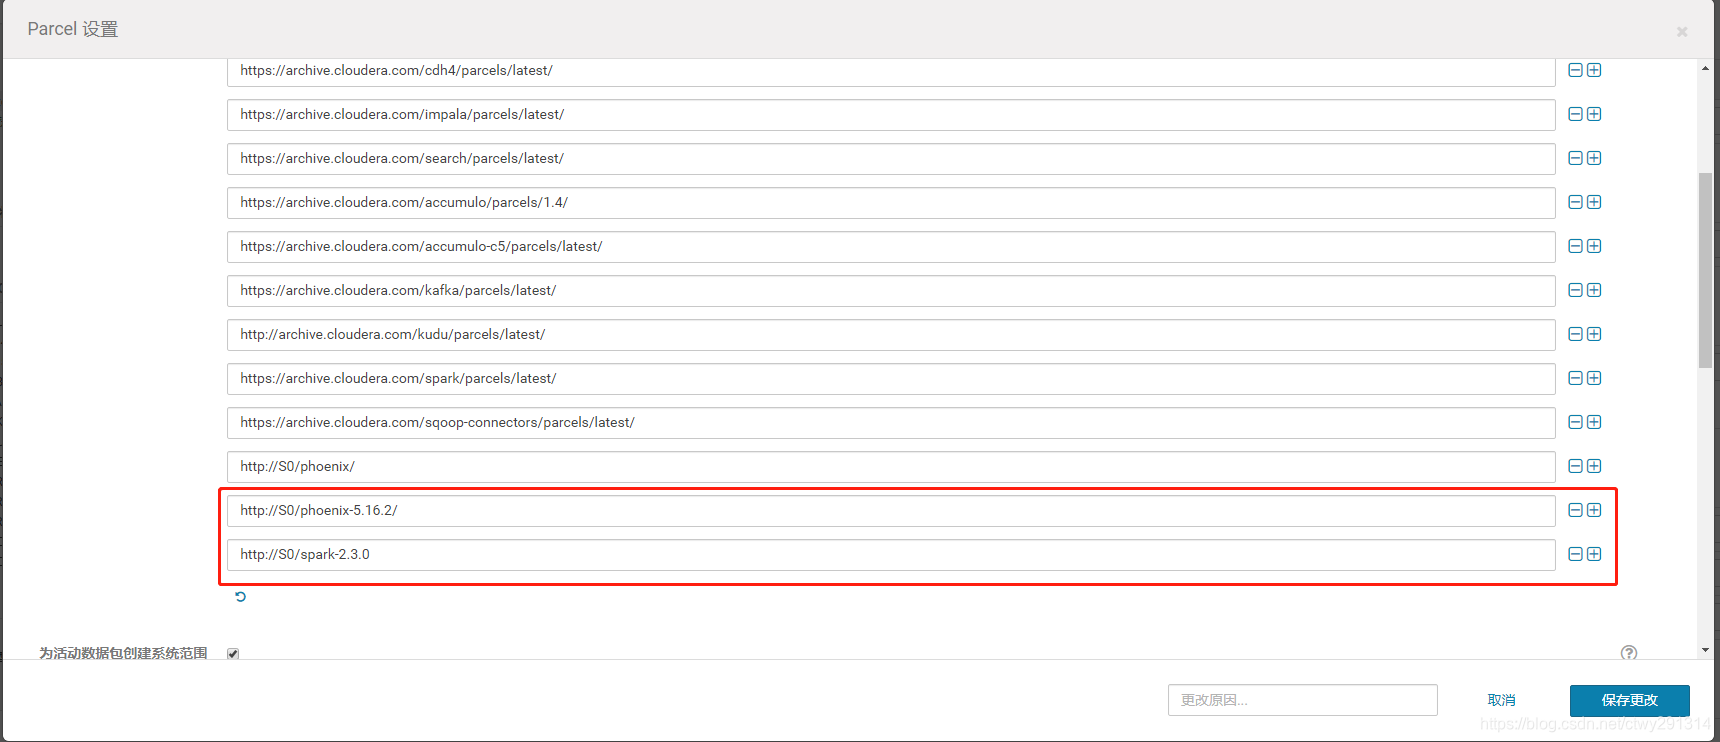Add a row after http://S0/phoenix/
The image size is (1720, 742).
(x=1594, y=466)
